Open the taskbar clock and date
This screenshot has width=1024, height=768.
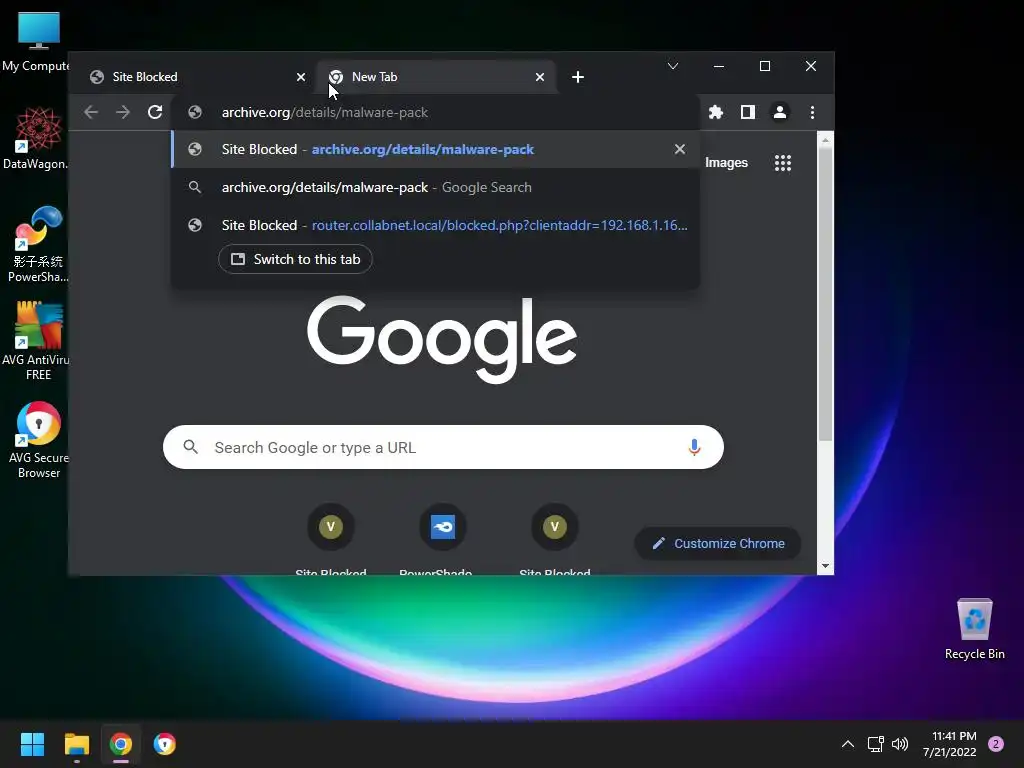tap(950, 744)
